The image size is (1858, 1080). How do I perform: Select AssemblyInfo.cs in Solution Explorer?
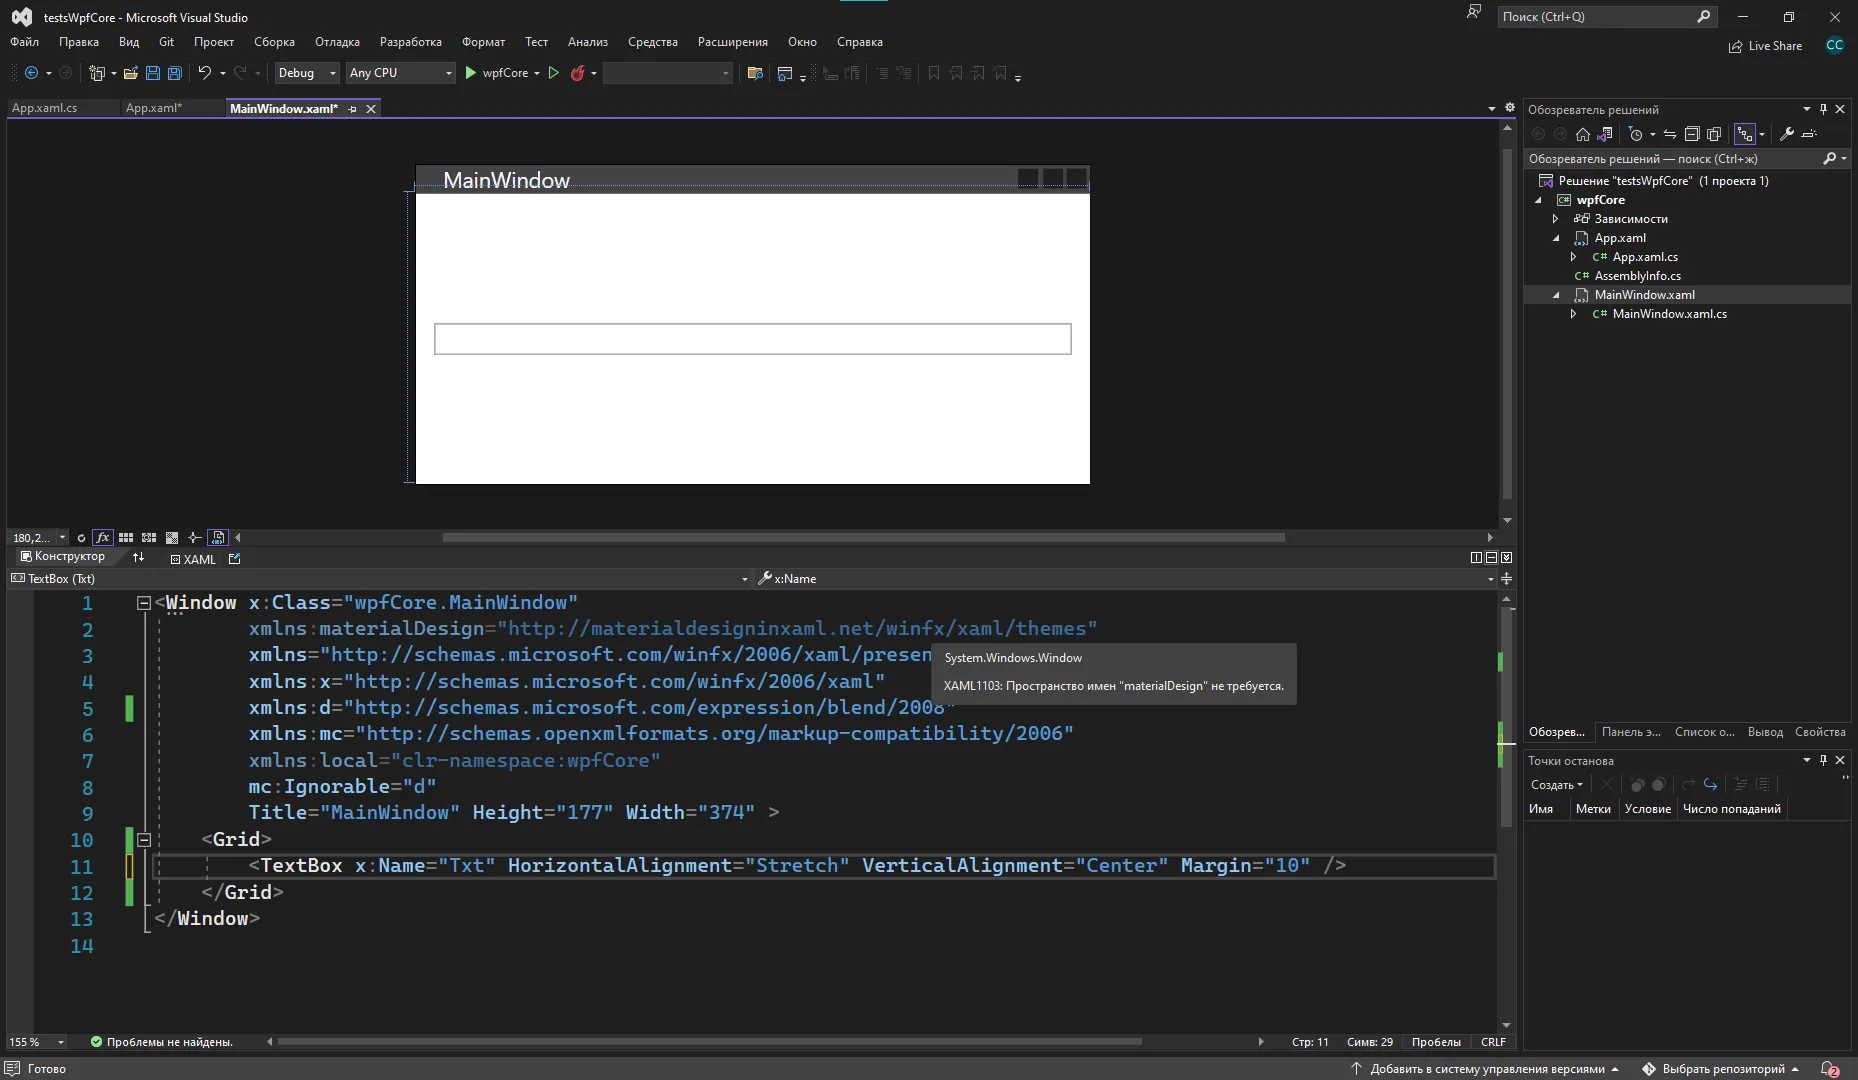coord(1637,276)
